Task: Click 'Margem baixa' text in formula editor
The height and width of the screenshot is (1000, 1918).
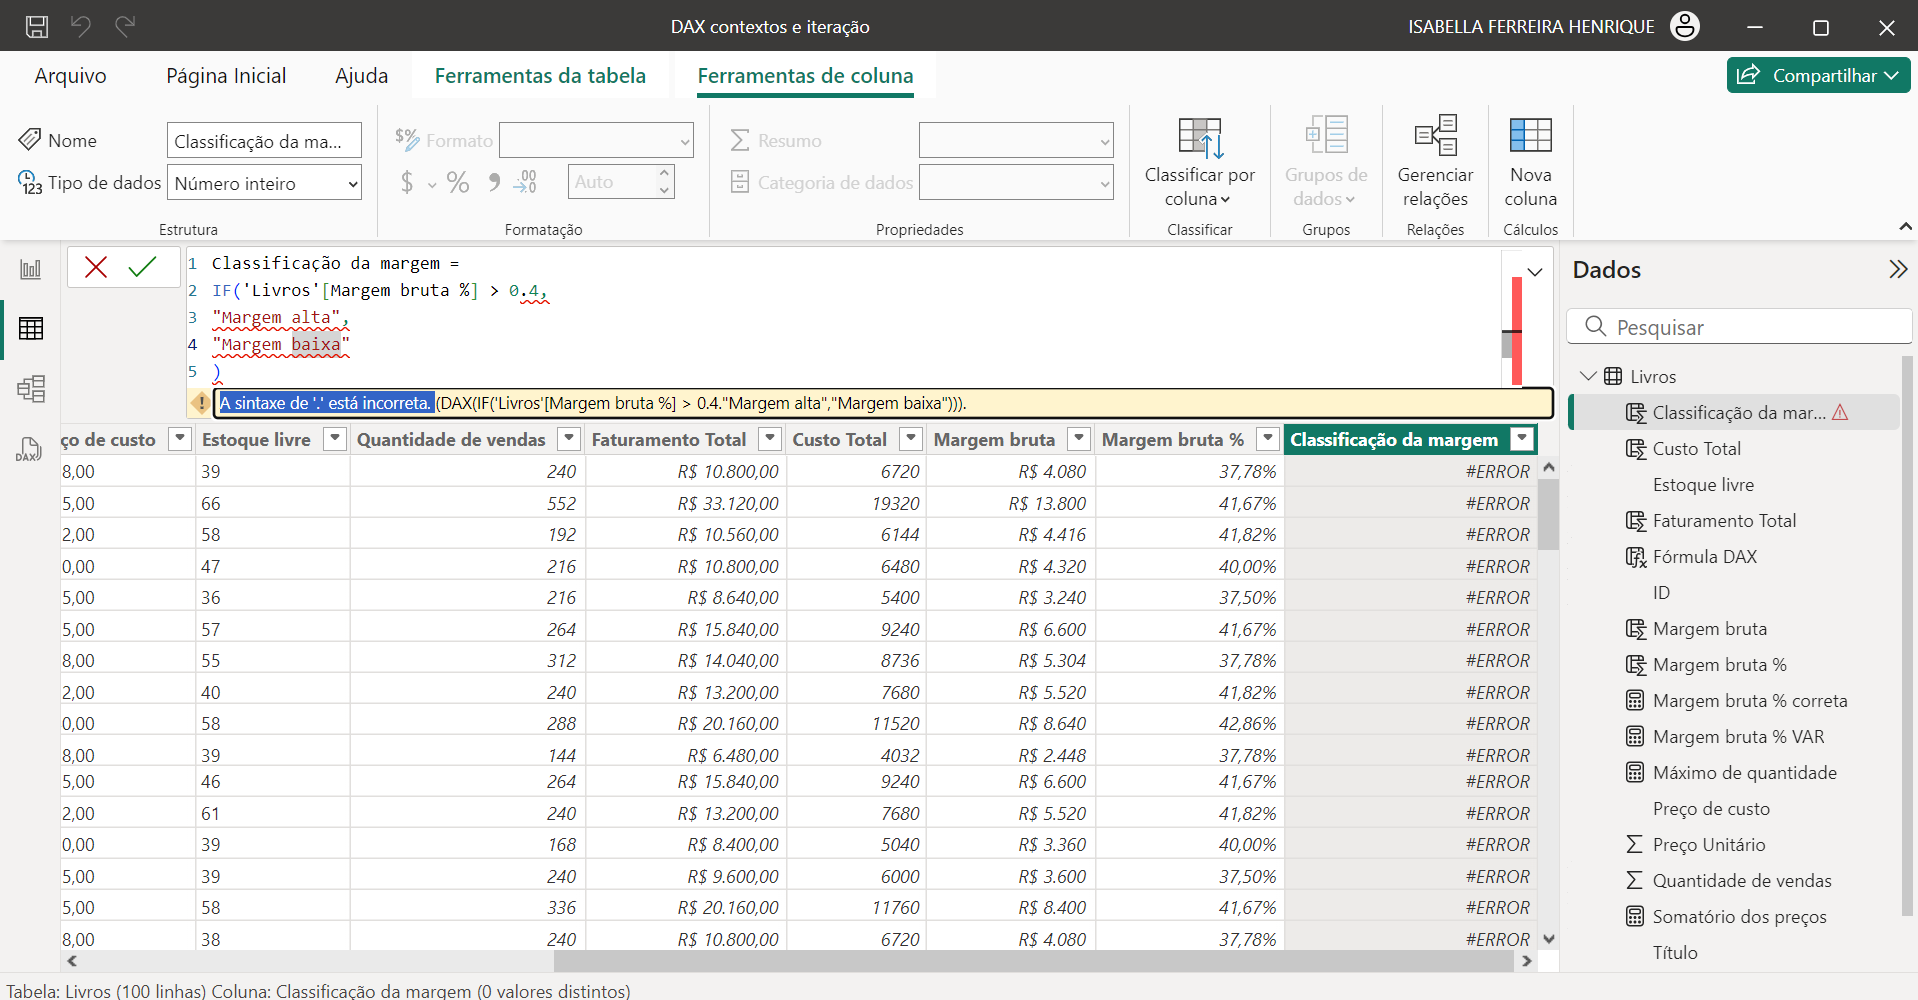Action: click(281, 344)
